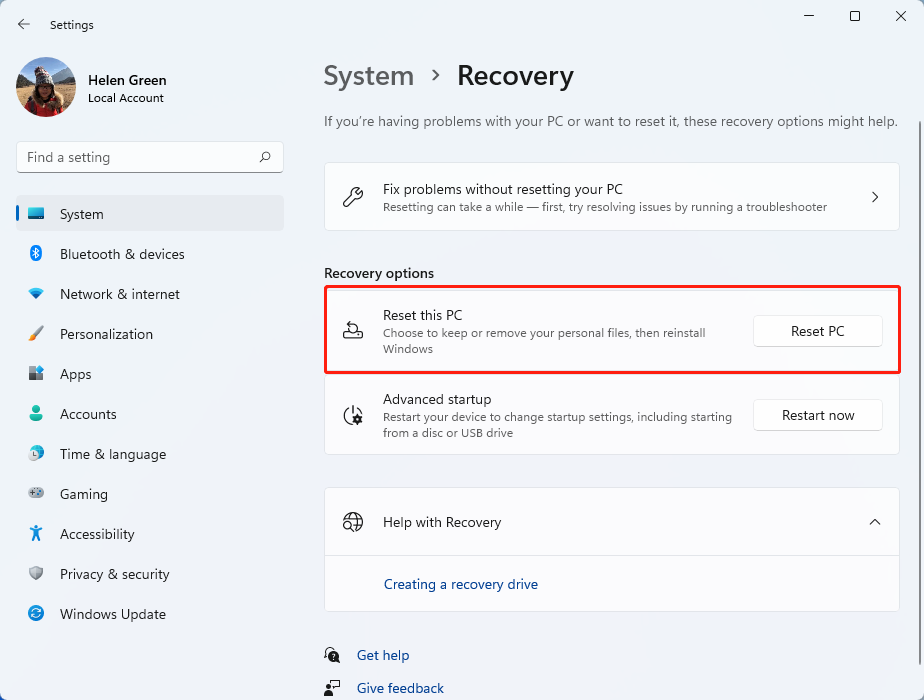Click the 'Reset this PC' title text
Image resolution: width=924 pixels, height=700 pixels.
tap(423, 315)
